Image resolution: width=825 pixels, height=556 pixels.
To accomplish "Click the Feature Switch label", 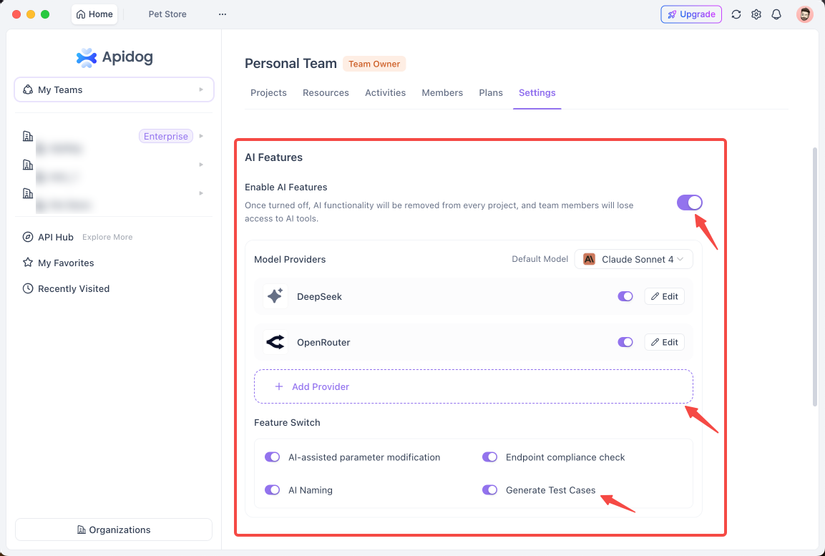I will [287, 422].
